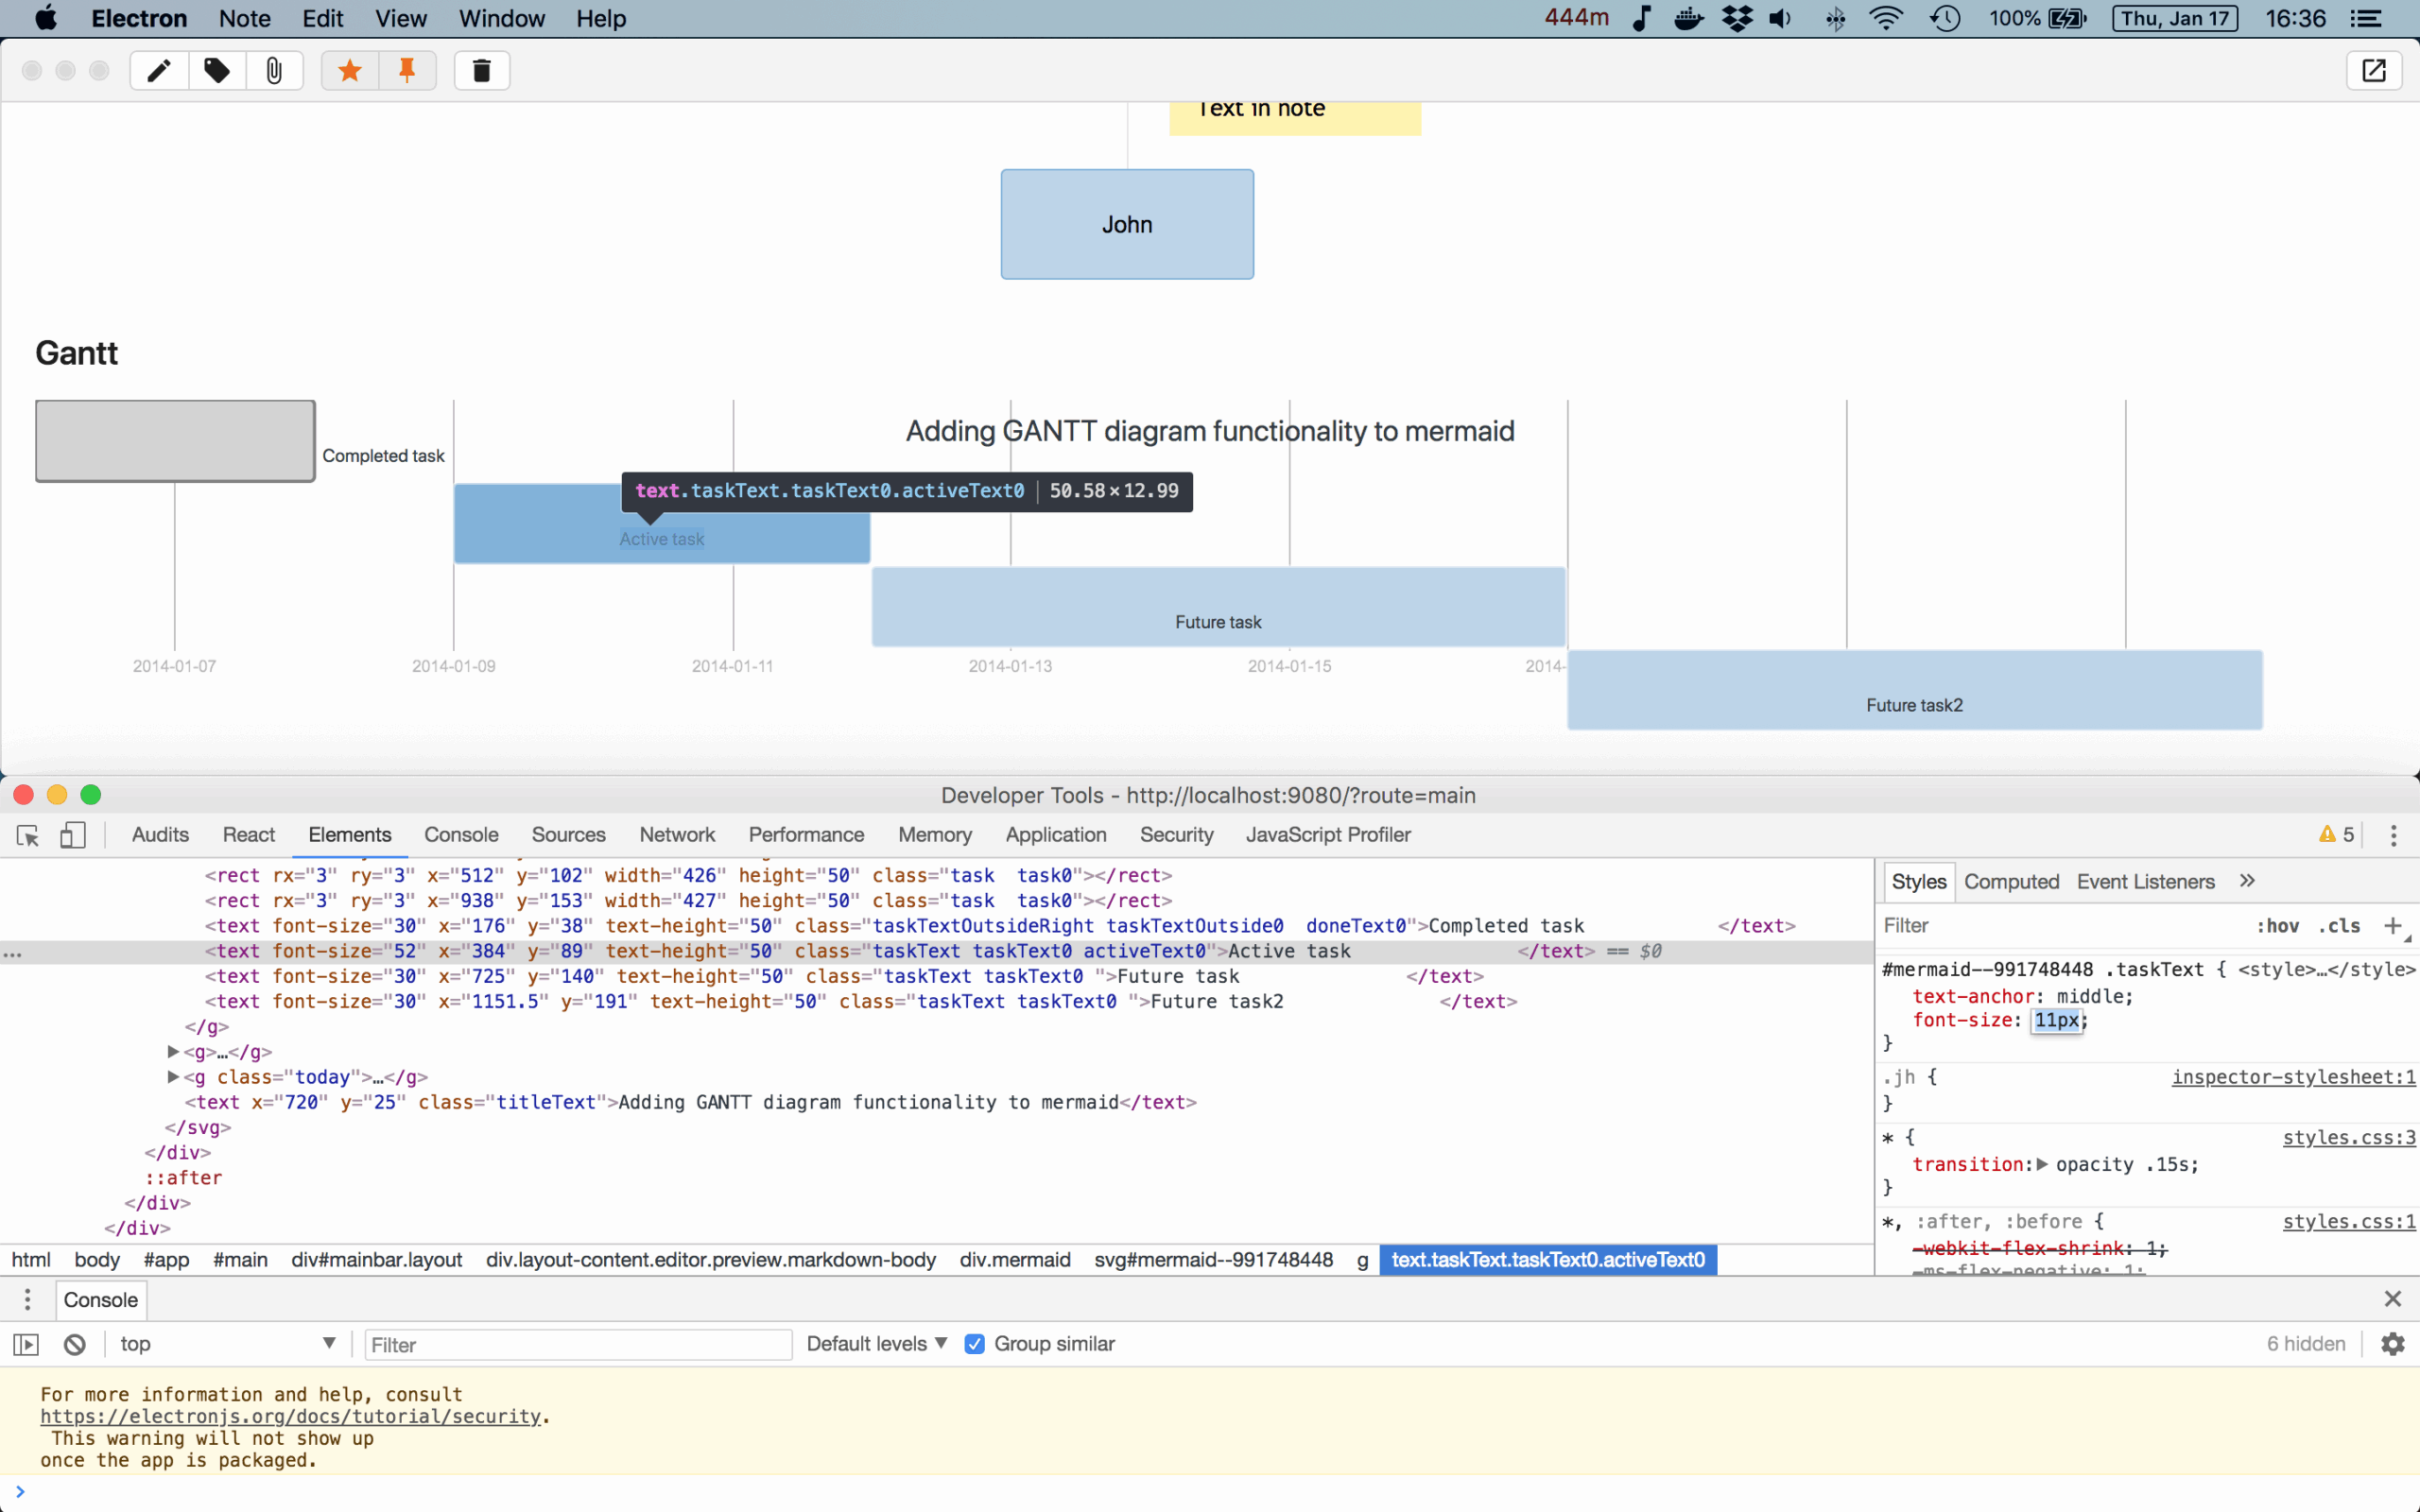
Task: Click the open in new window icon
Action: [x=2373, y=71]
